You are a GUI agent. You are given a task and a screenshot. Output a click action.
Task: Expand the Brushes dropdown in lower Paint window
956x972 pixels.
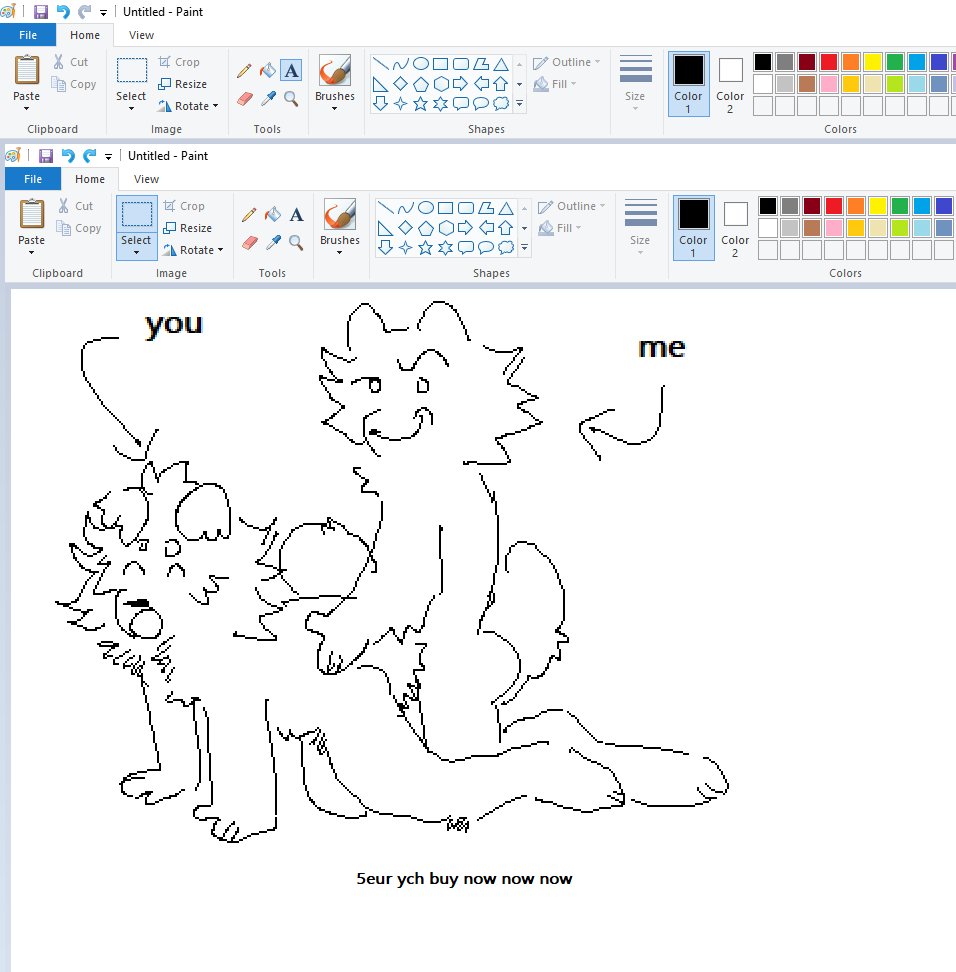pyautogui.click(x=340, y=252)
